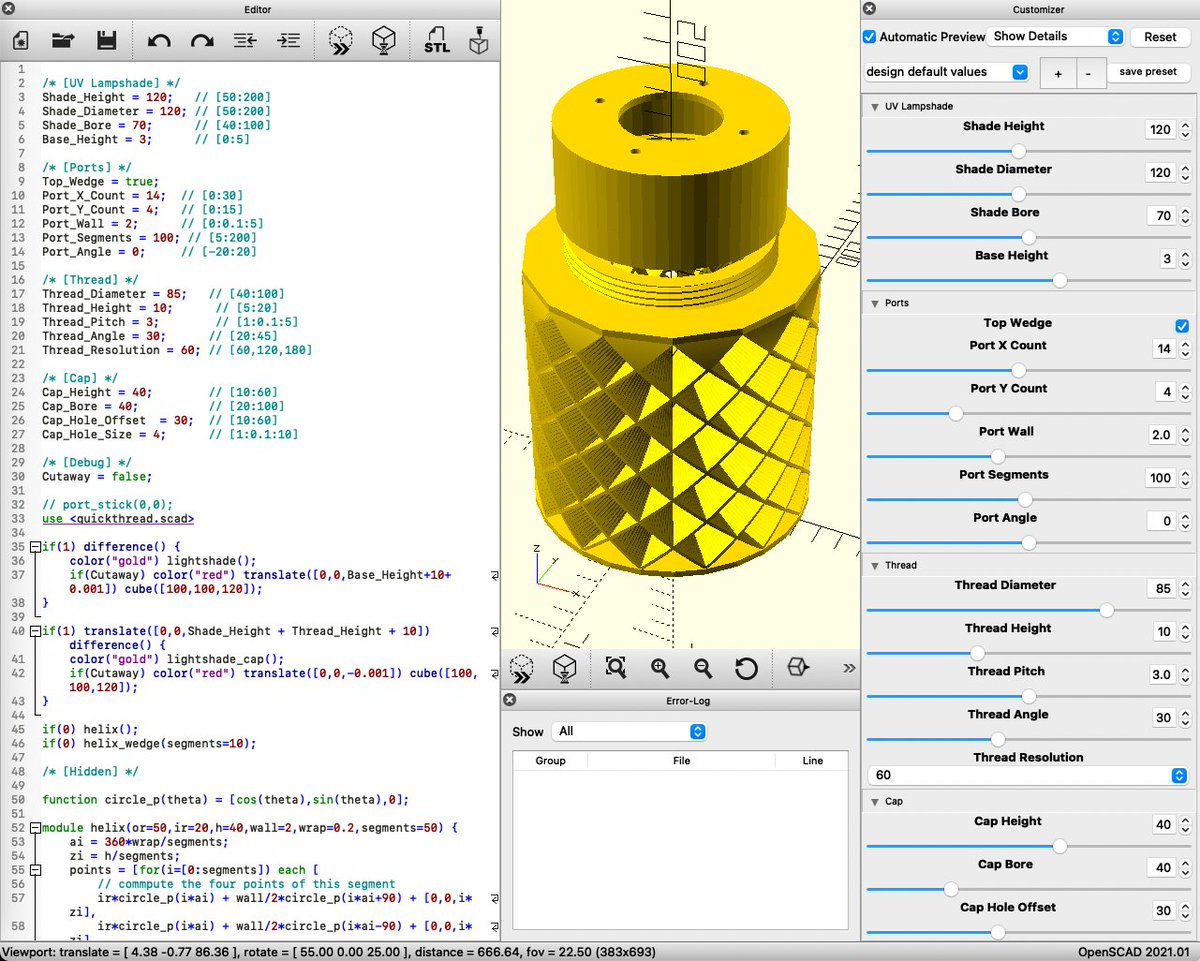Click the Redo icon
Viewport: 1200px width, 961px height.
pyautogui.click(x=202, y=40)
